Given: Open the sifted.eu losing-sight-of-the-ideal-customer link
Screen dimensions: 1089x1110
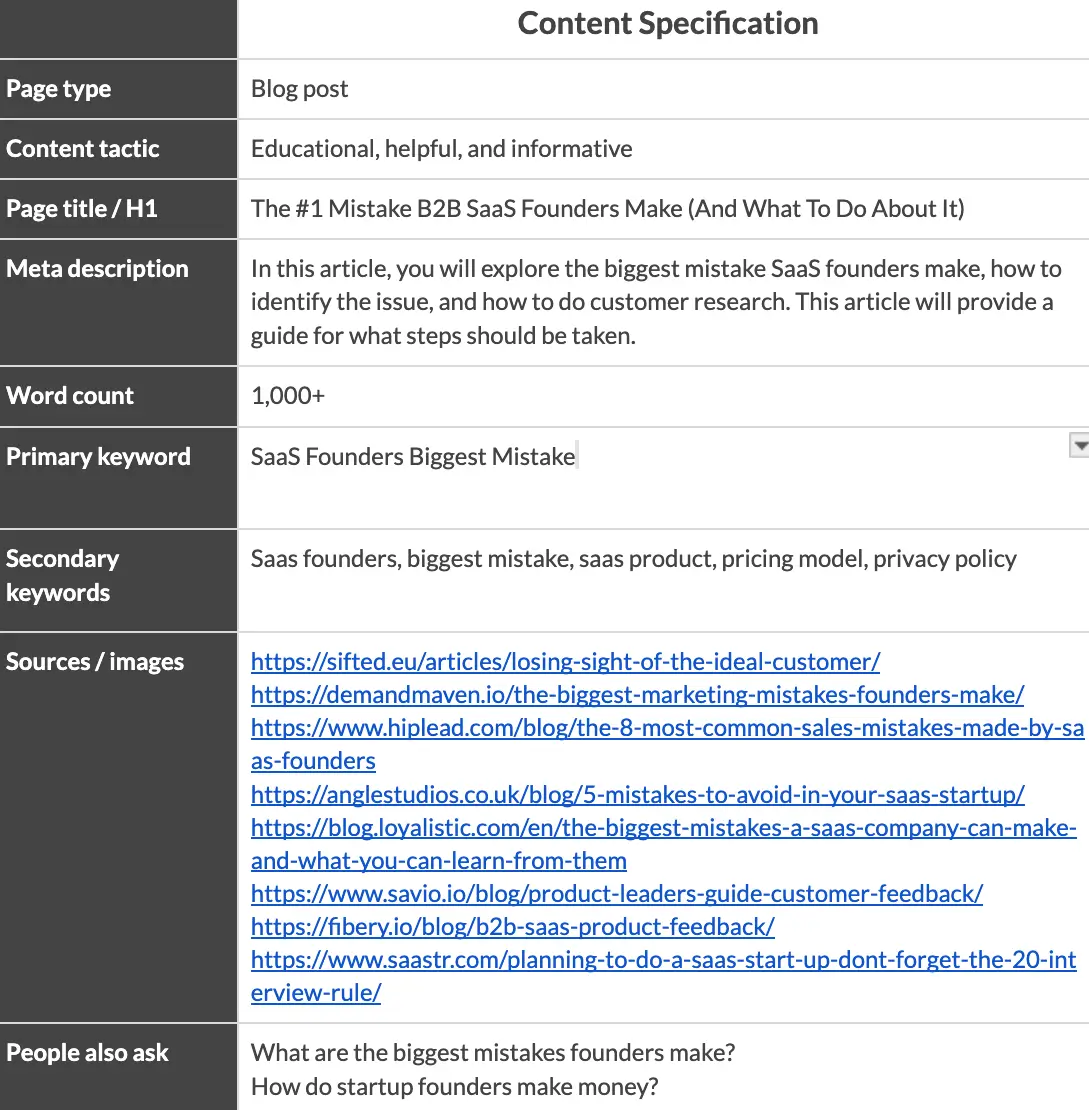Looking at the screenshot, I should tap(565, 662).
